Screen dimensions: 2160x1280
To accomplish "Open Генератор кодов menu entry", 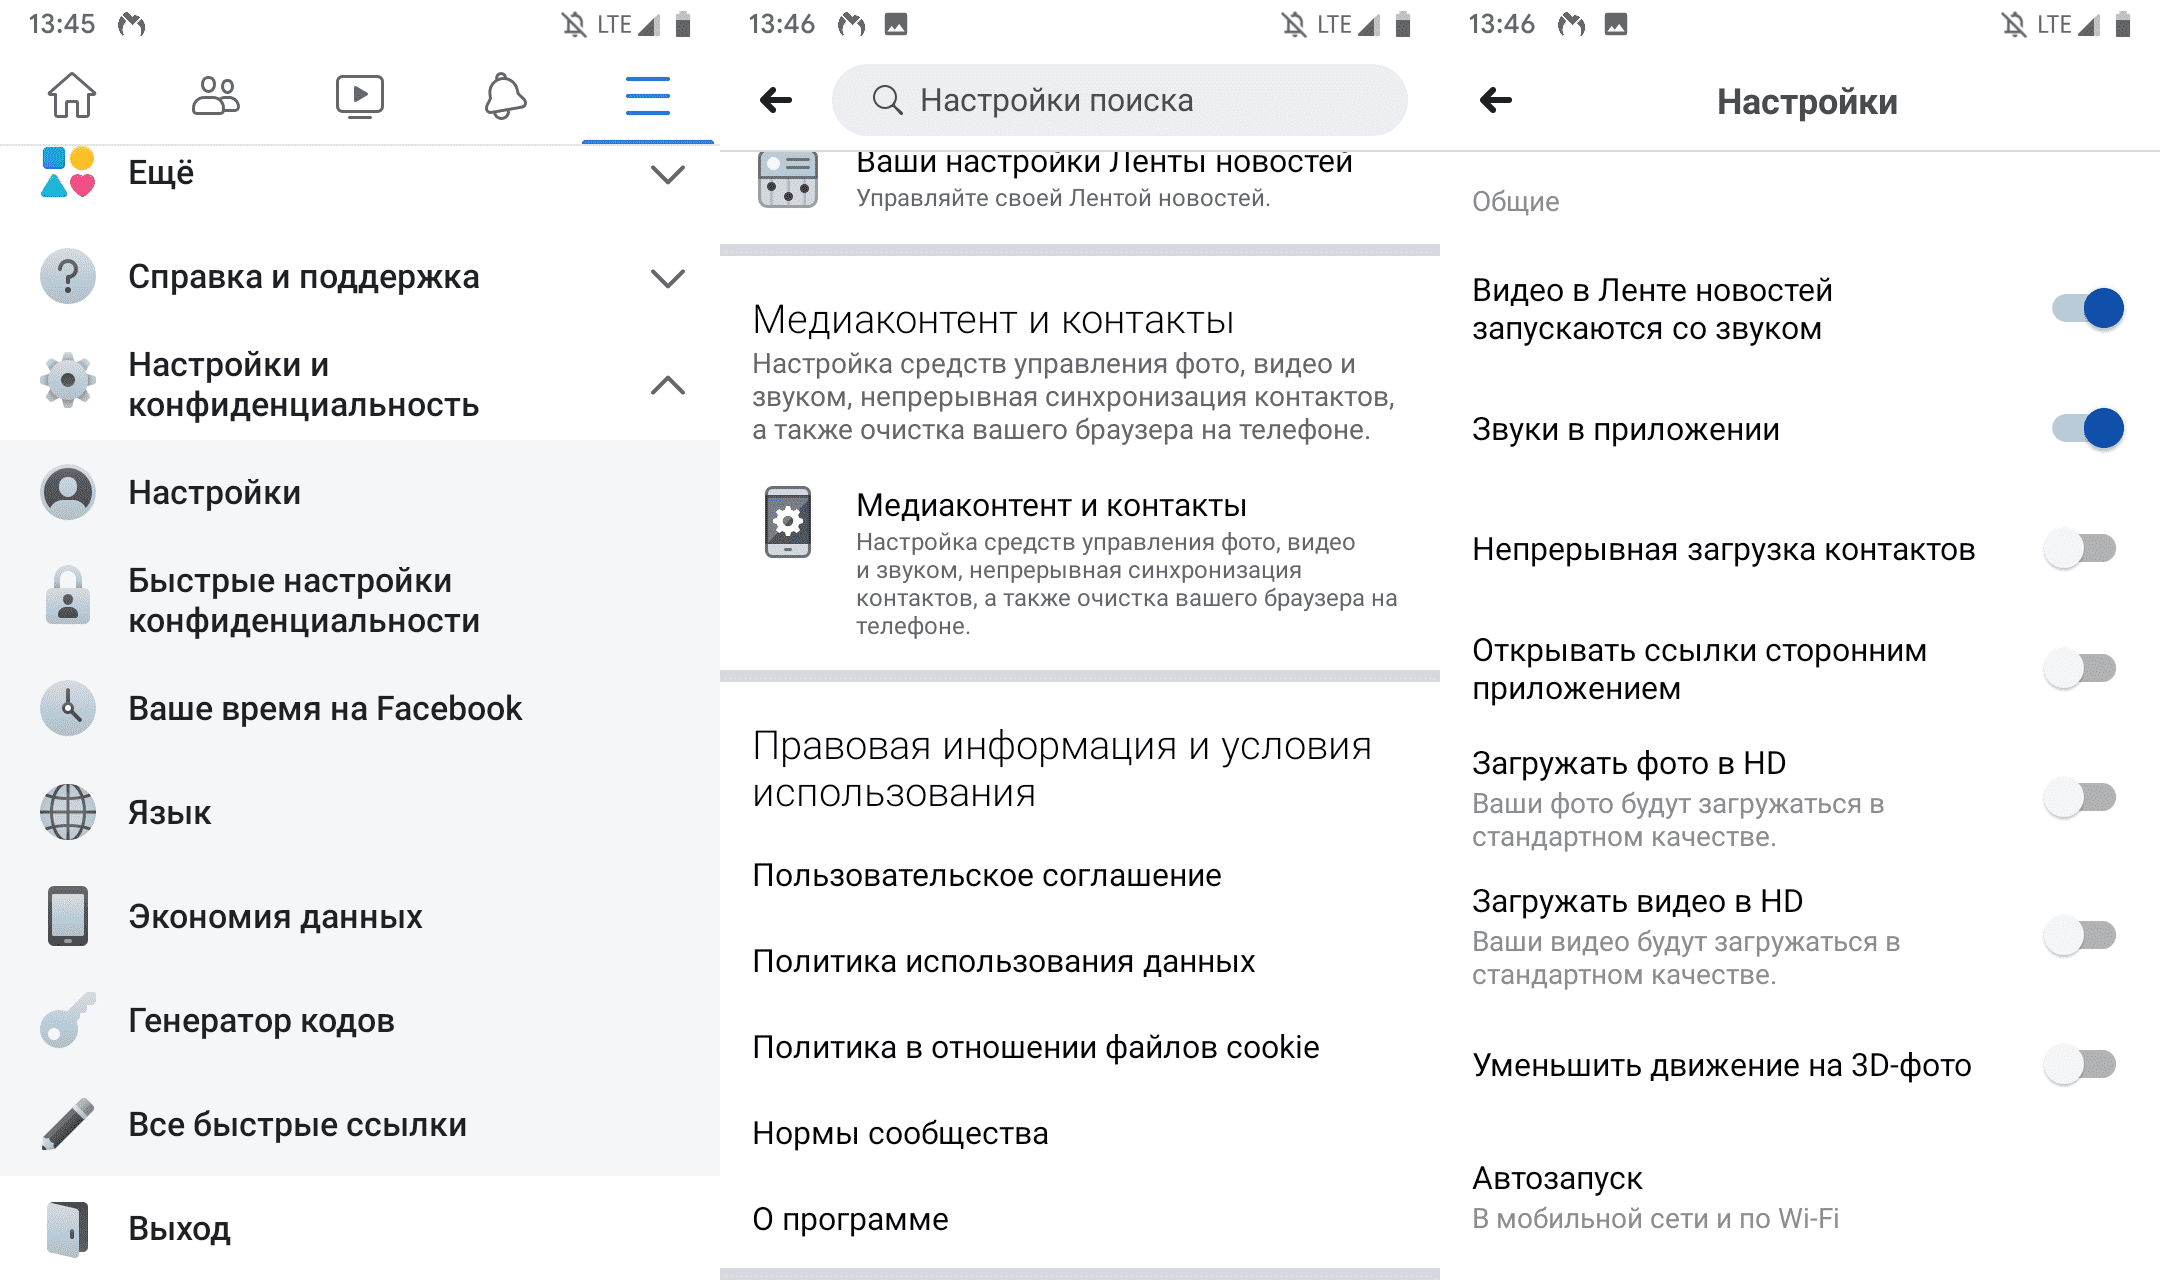I will 360,1020.
